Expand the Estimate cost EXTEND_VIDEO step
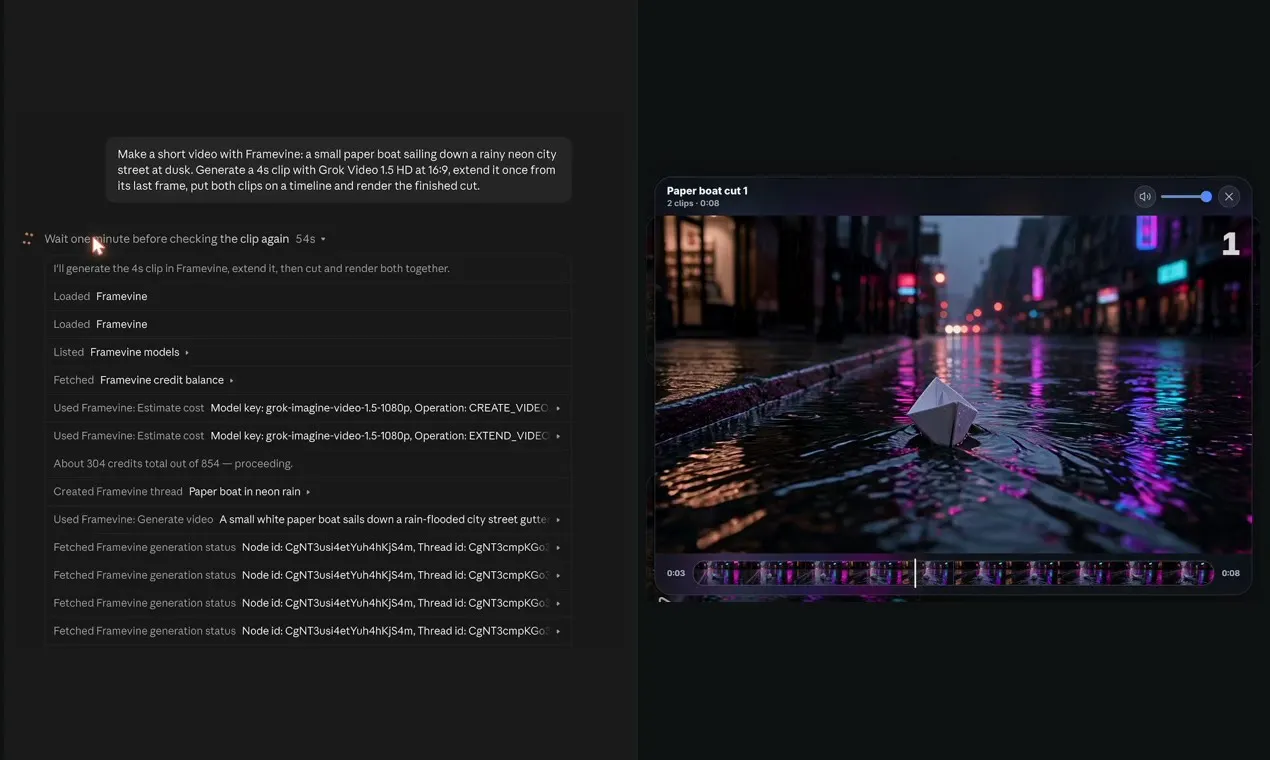The width and height of the screenshot is (1270, 760). 558,436
